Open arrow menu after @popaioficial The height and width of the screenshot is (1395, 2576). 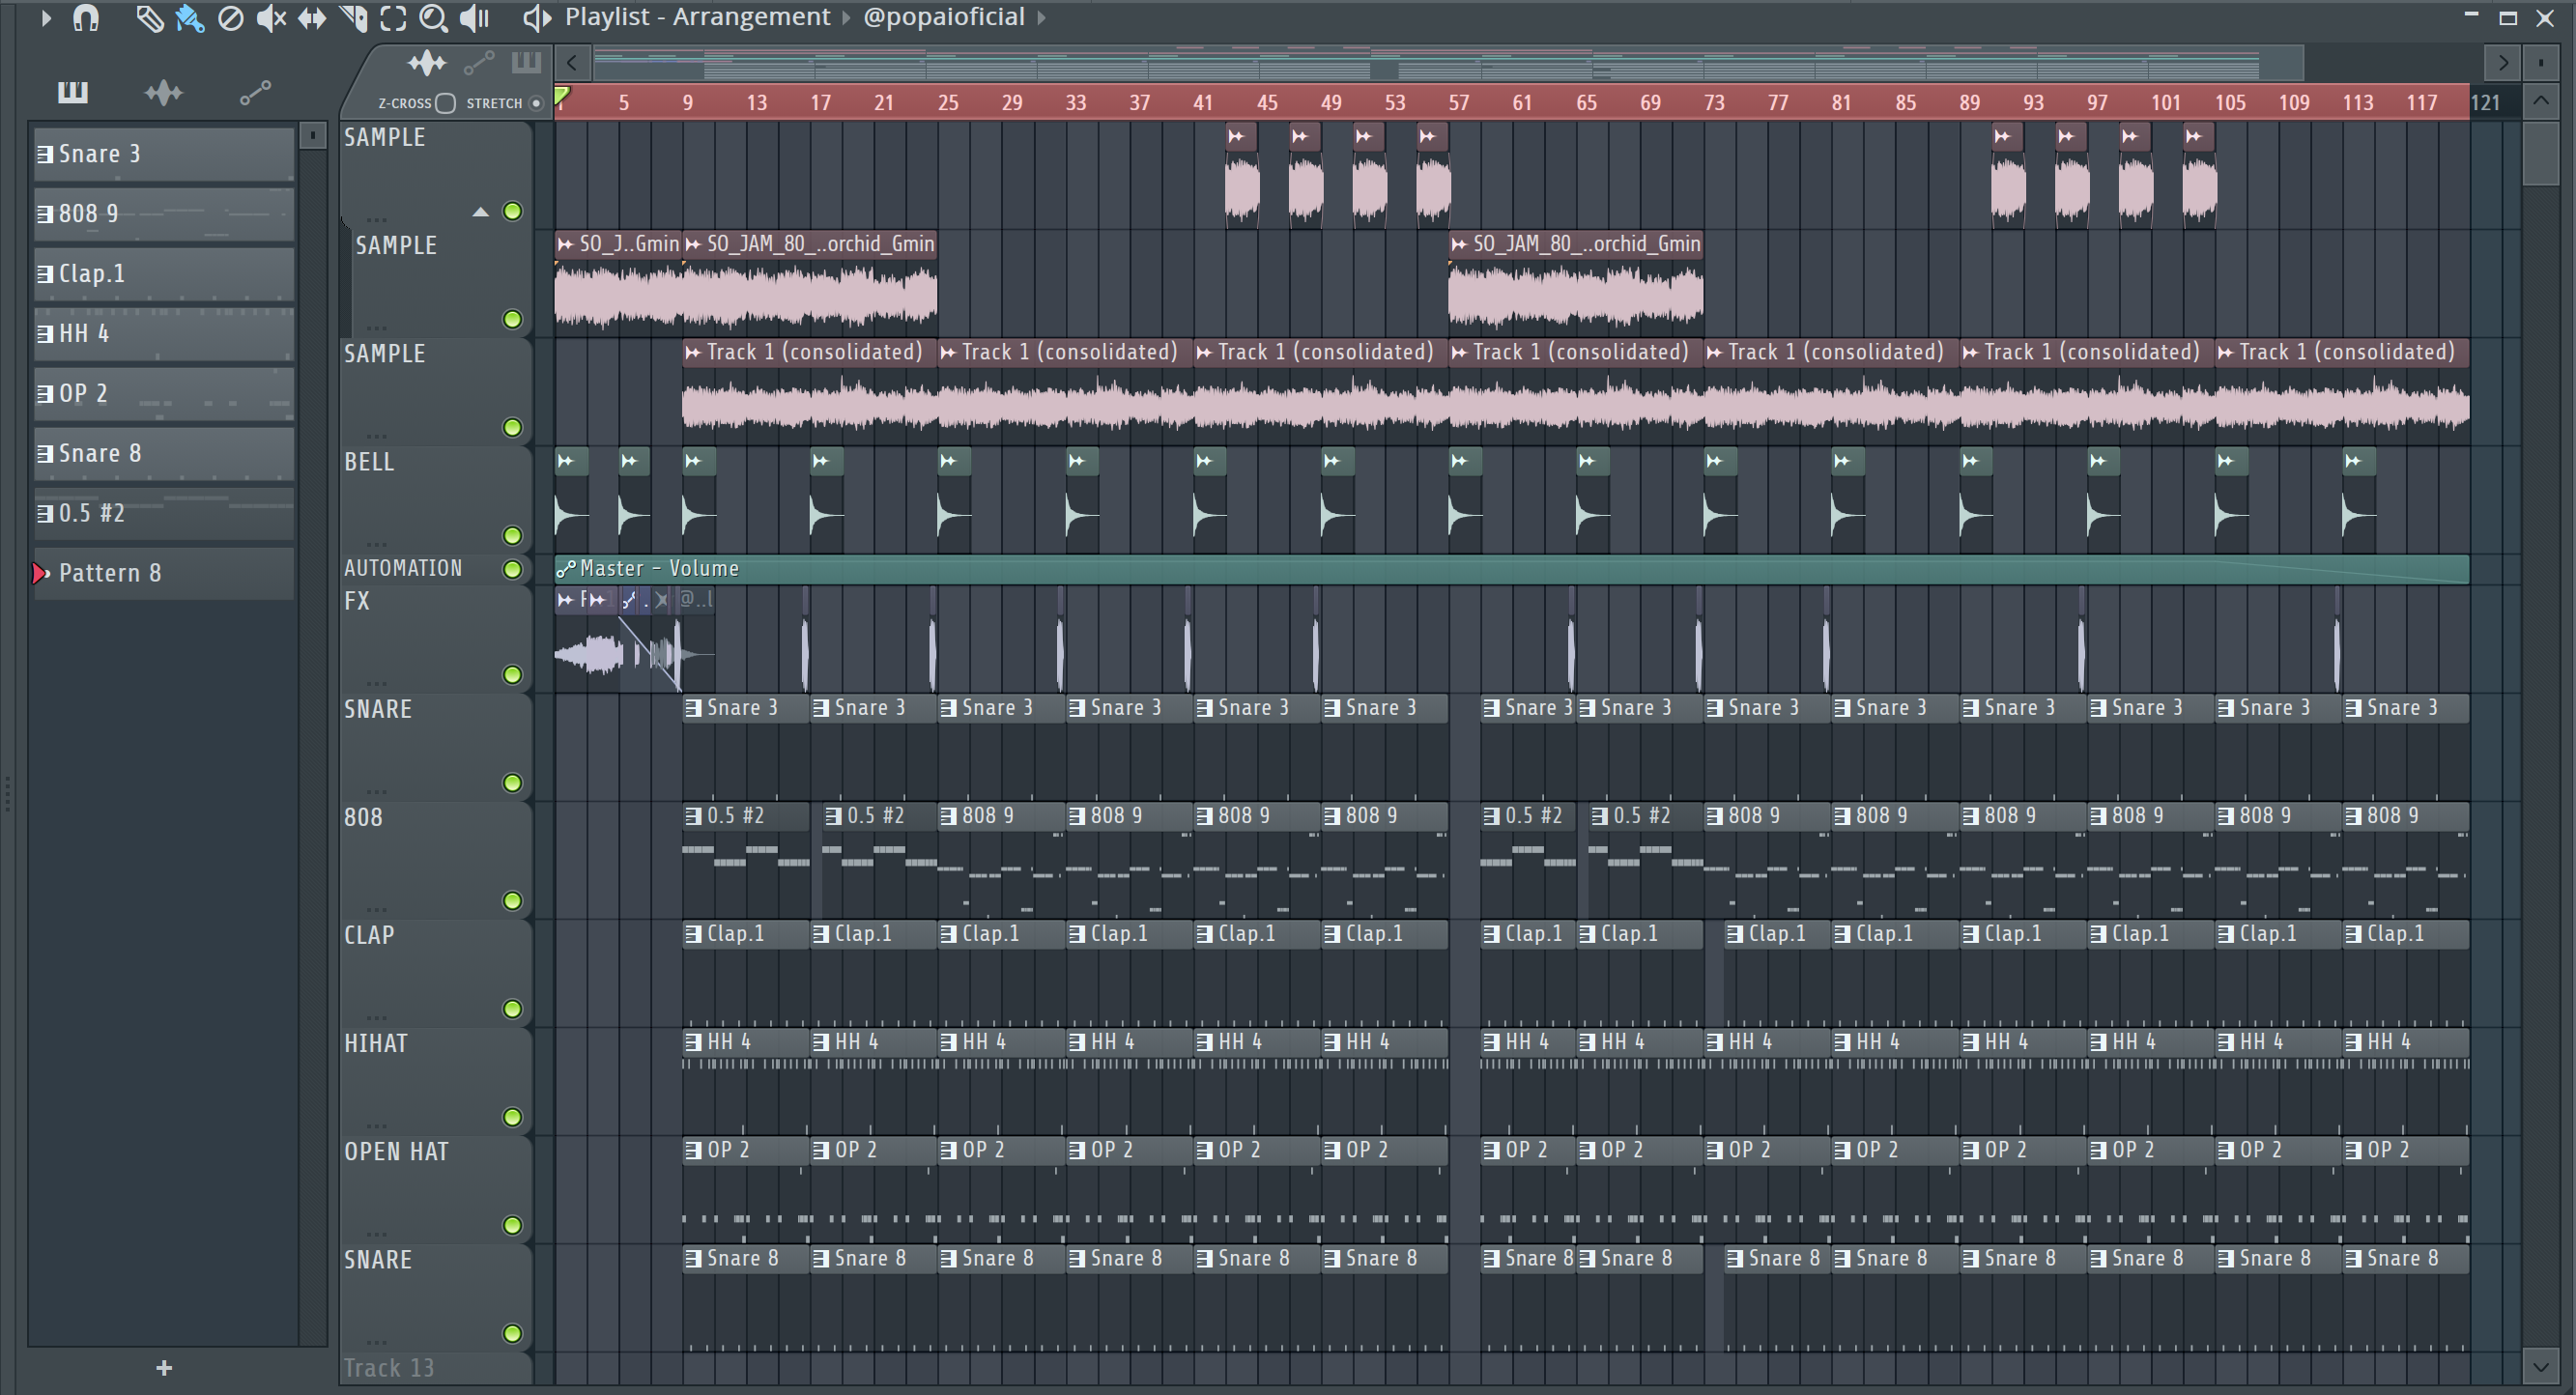(x=1041, y=18)
